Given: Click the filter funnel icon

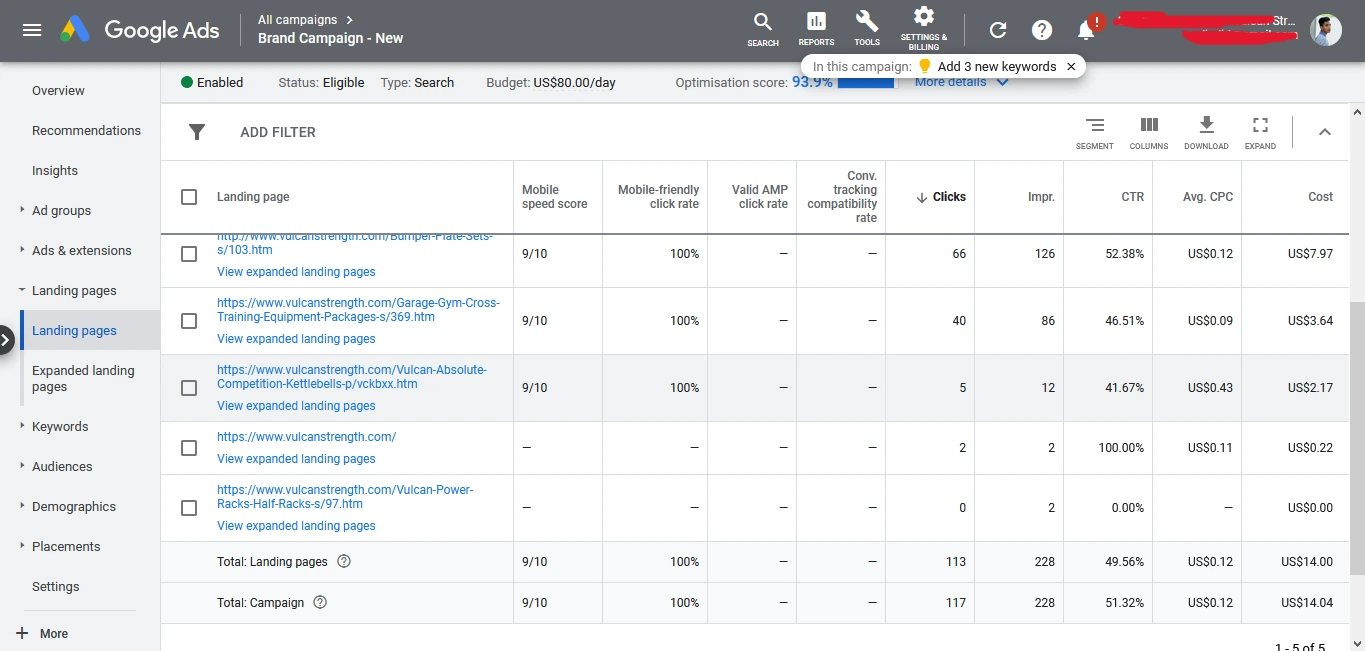Looking at the screenshot, I should (197, 132).
